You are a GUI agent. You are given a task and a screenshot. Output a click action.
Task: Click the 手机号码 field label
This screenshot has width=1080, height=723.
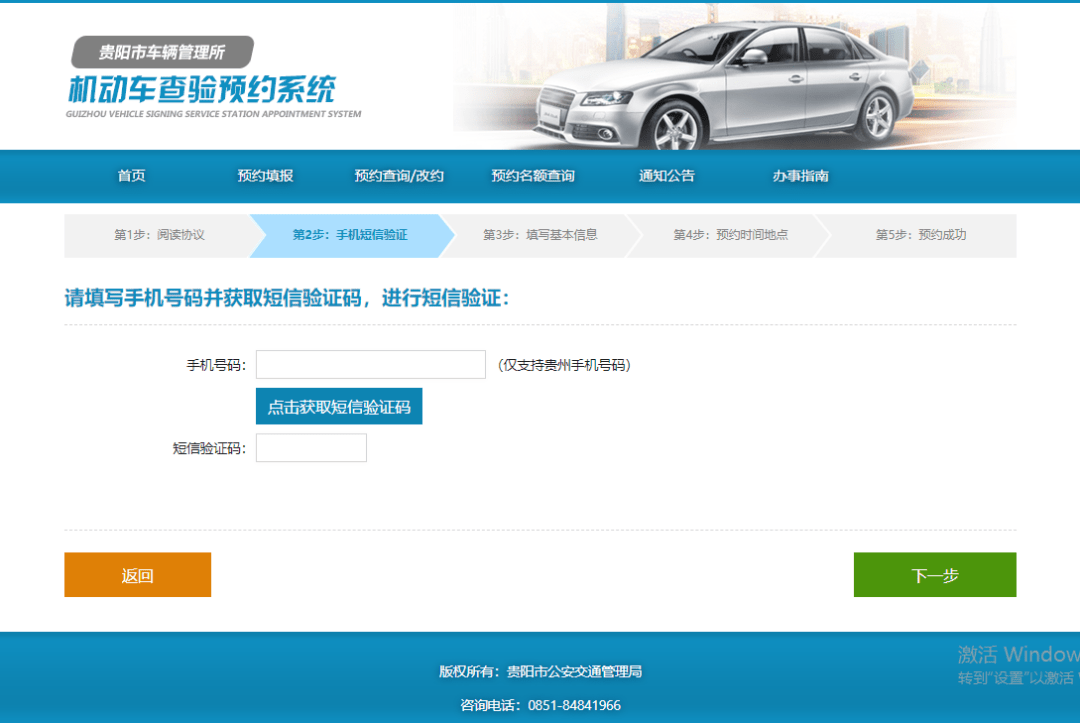click(x=216, y=365)
